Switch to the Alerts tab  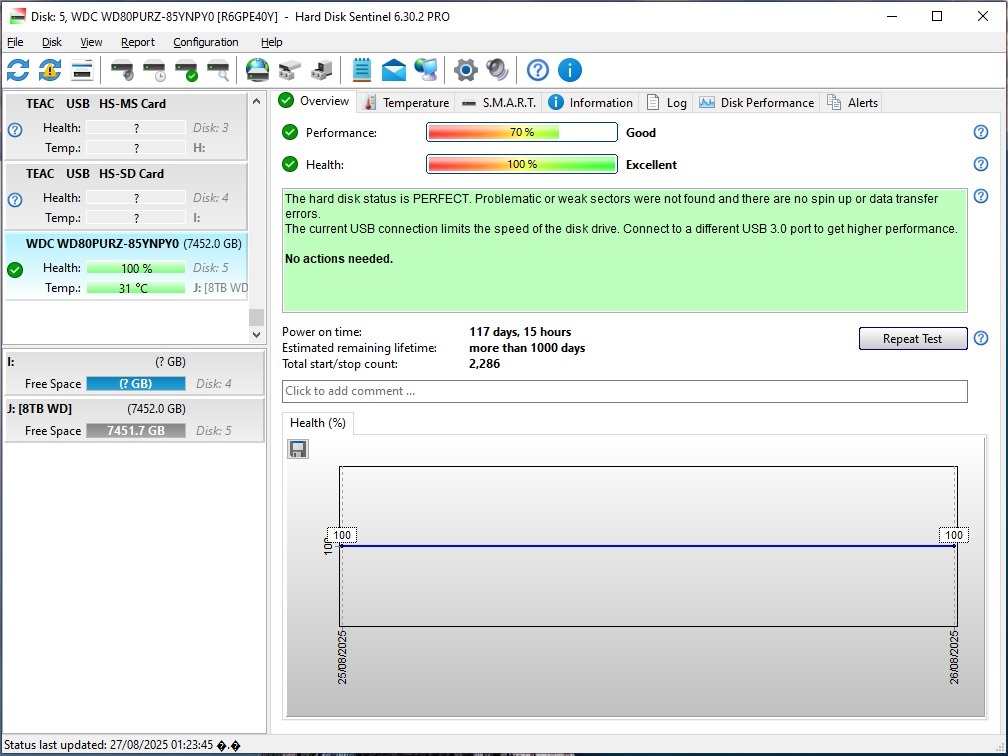click(x=852, y=103)
